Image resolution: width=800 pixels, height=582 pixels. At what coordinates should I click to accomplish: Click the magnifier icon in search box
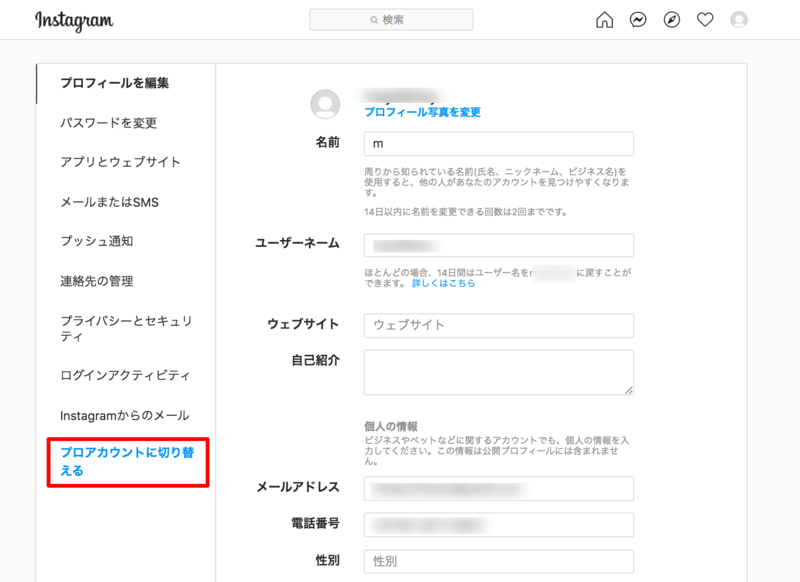[374, 20]
